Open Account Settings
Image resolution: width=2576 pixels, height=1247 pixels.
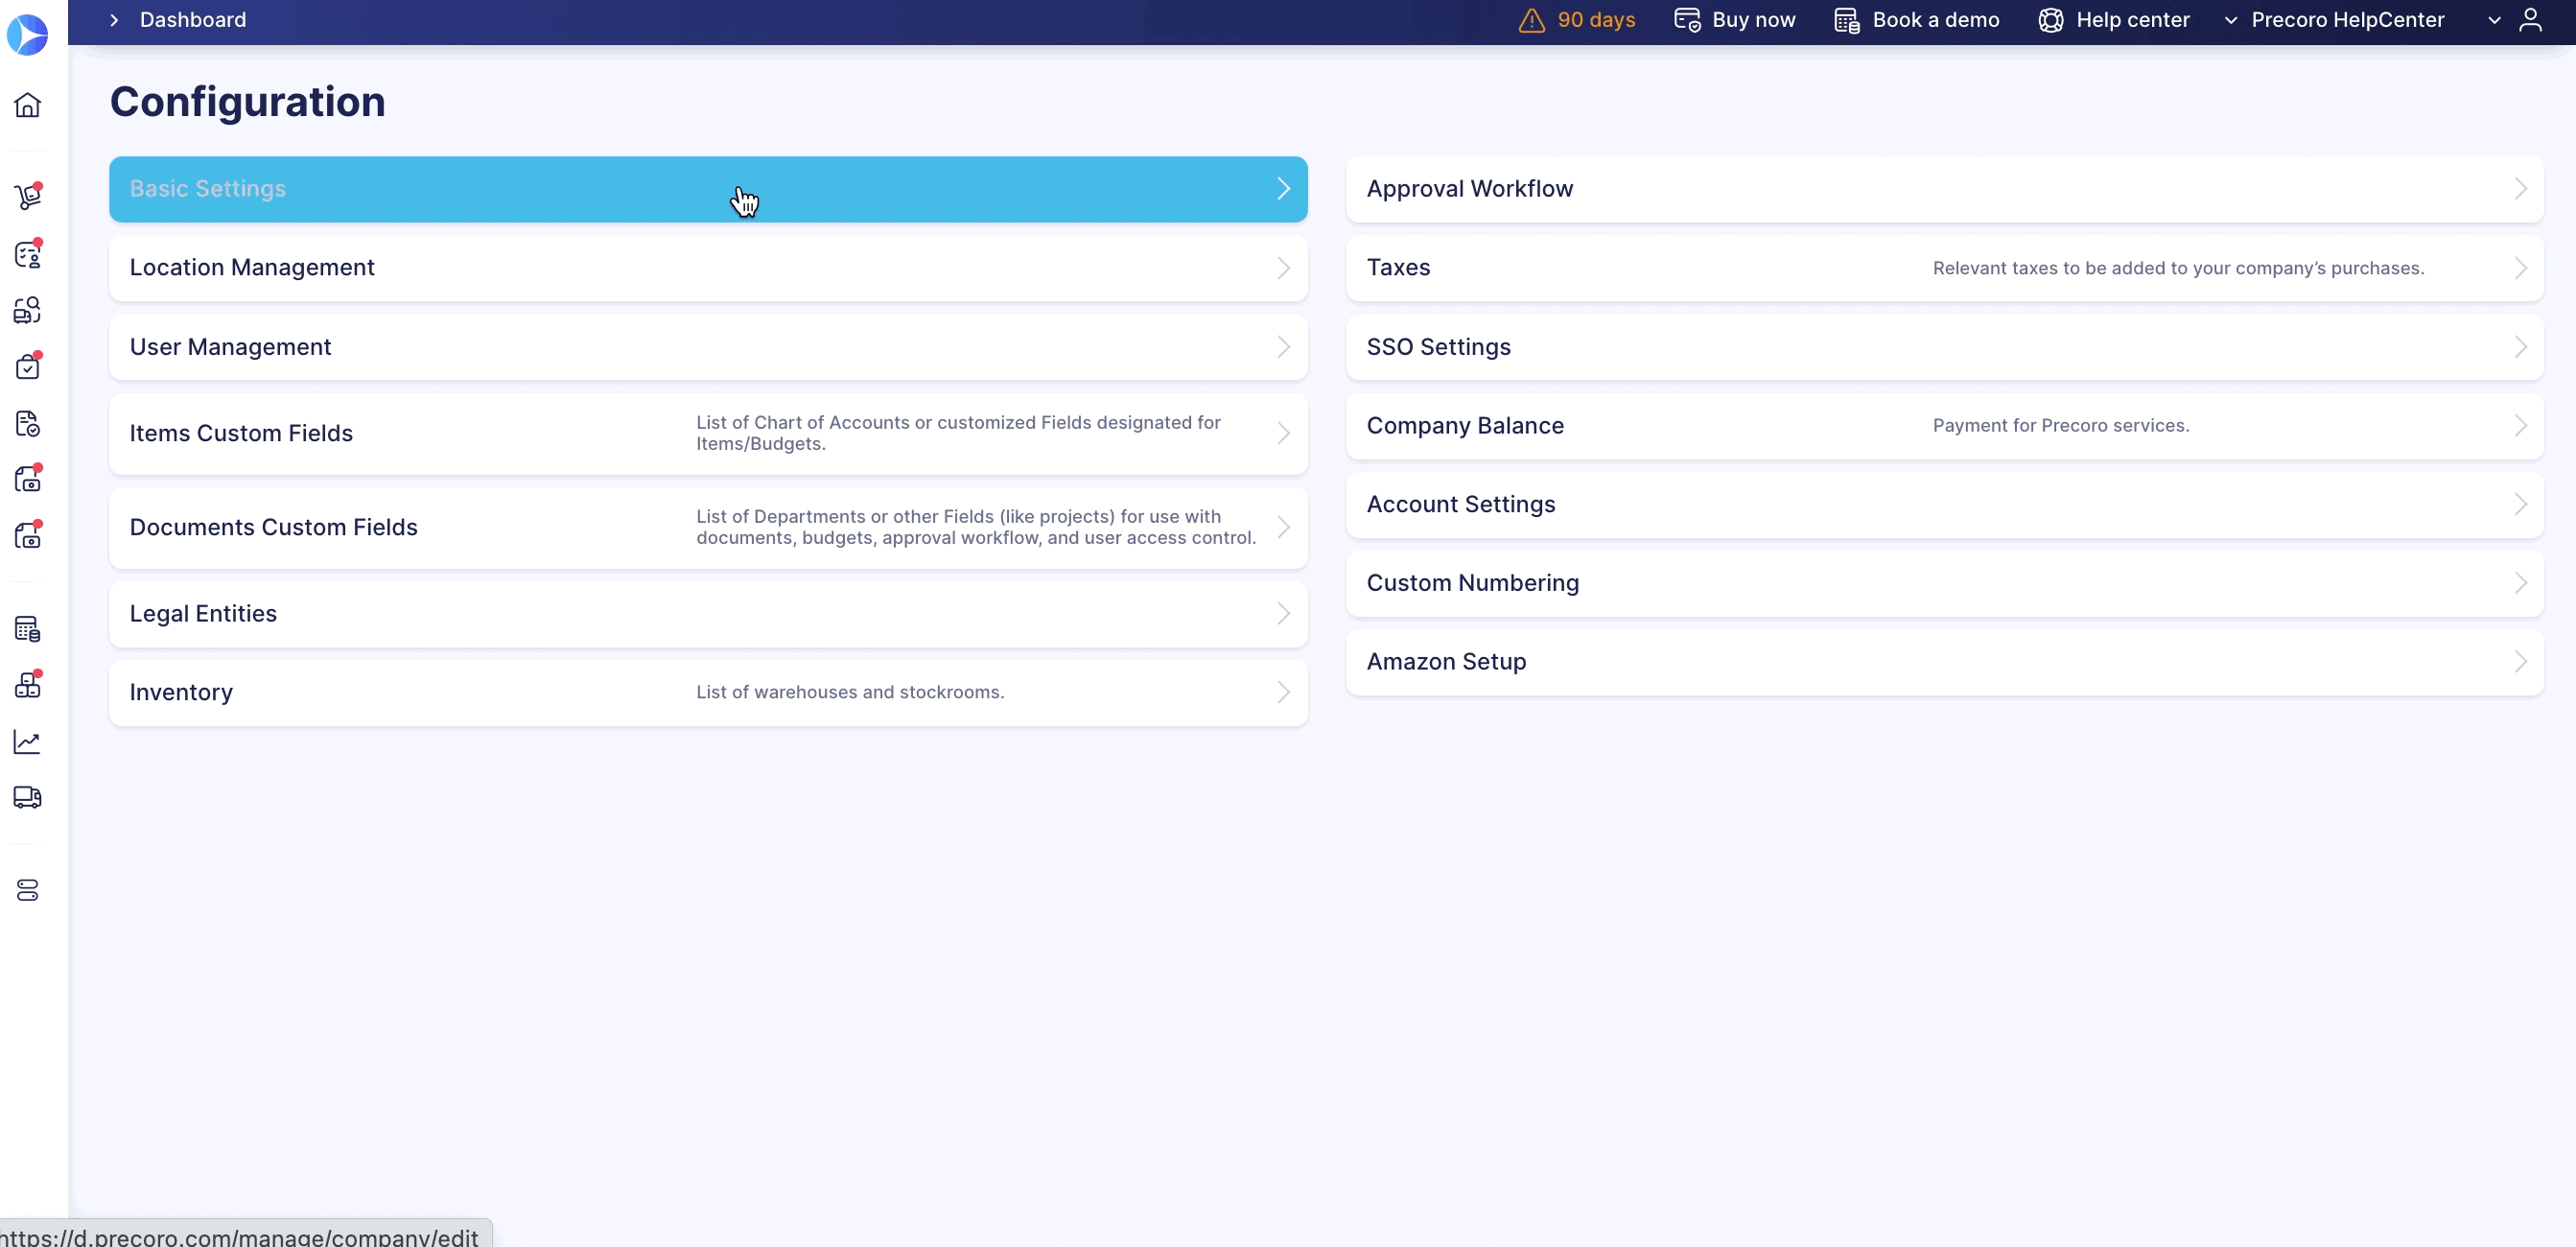point(1944,505)
